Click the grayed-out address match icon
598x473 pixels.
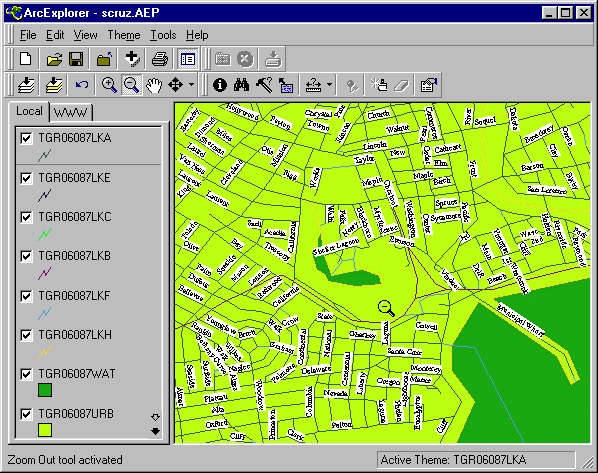(352, 85)
